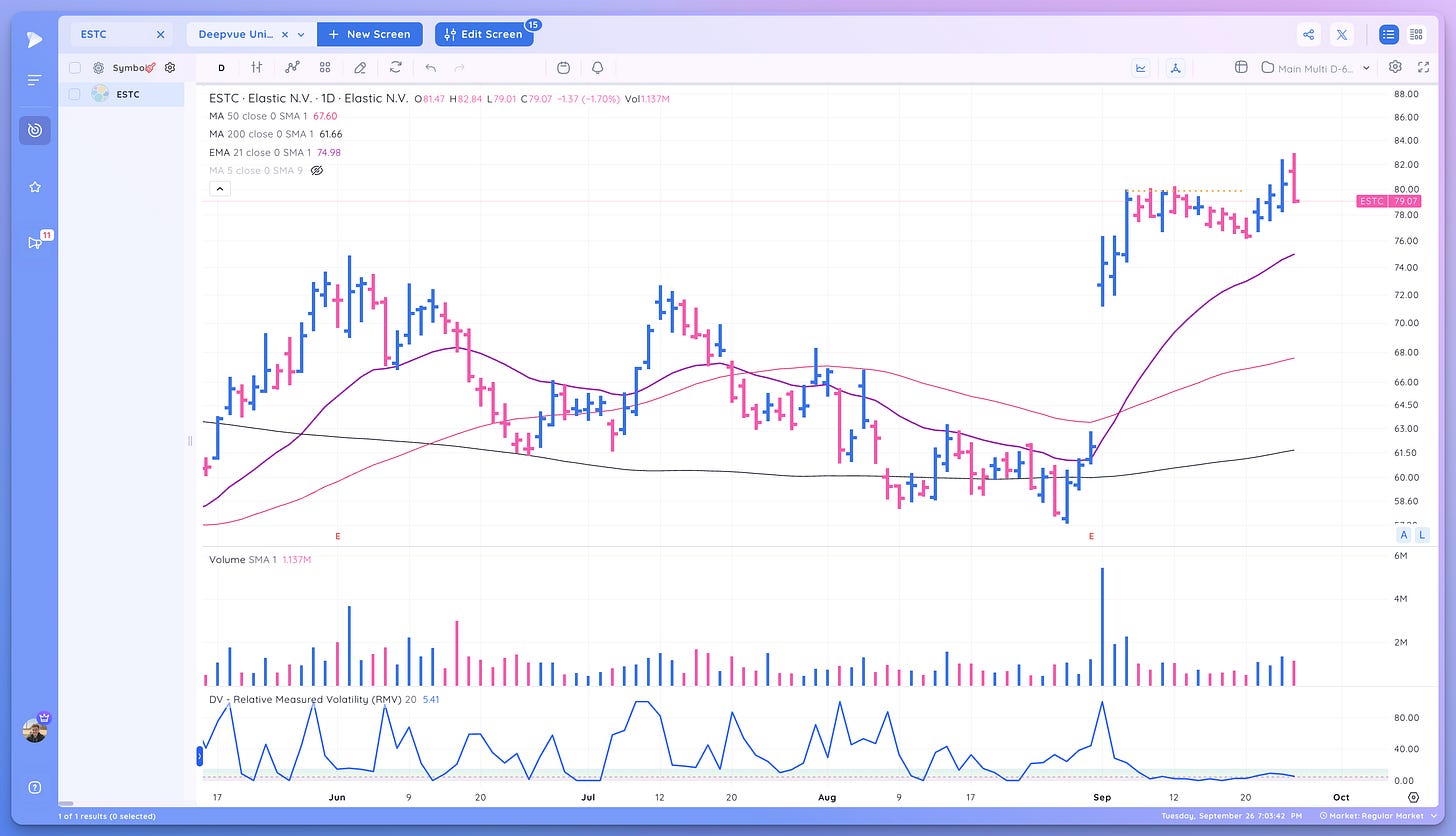Open column settings gear left of Symbol
The width and height of the screenshot is (1456, 836).
[x=98, y=68]
